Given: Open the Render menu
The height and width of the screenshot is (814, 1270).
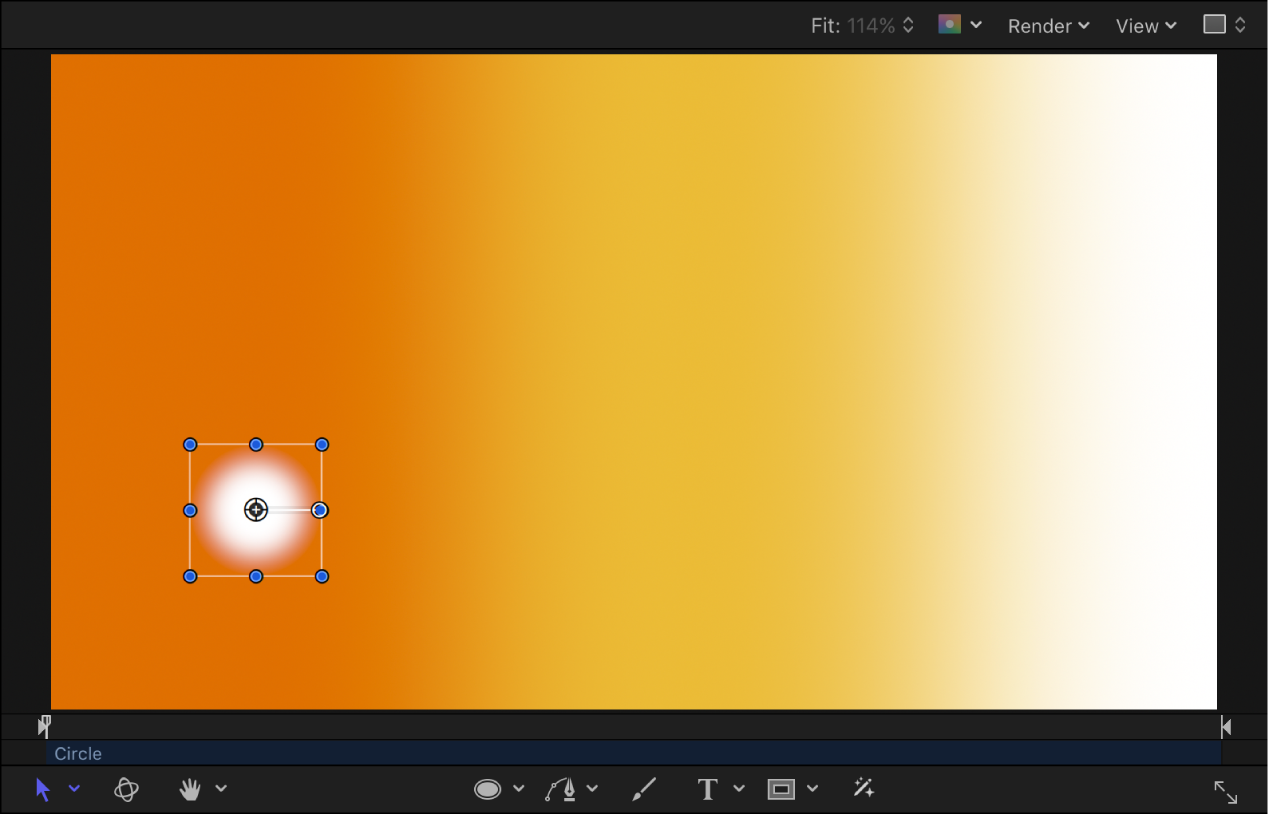Looking at the screenshot, I should click(x=1048, y=25).
